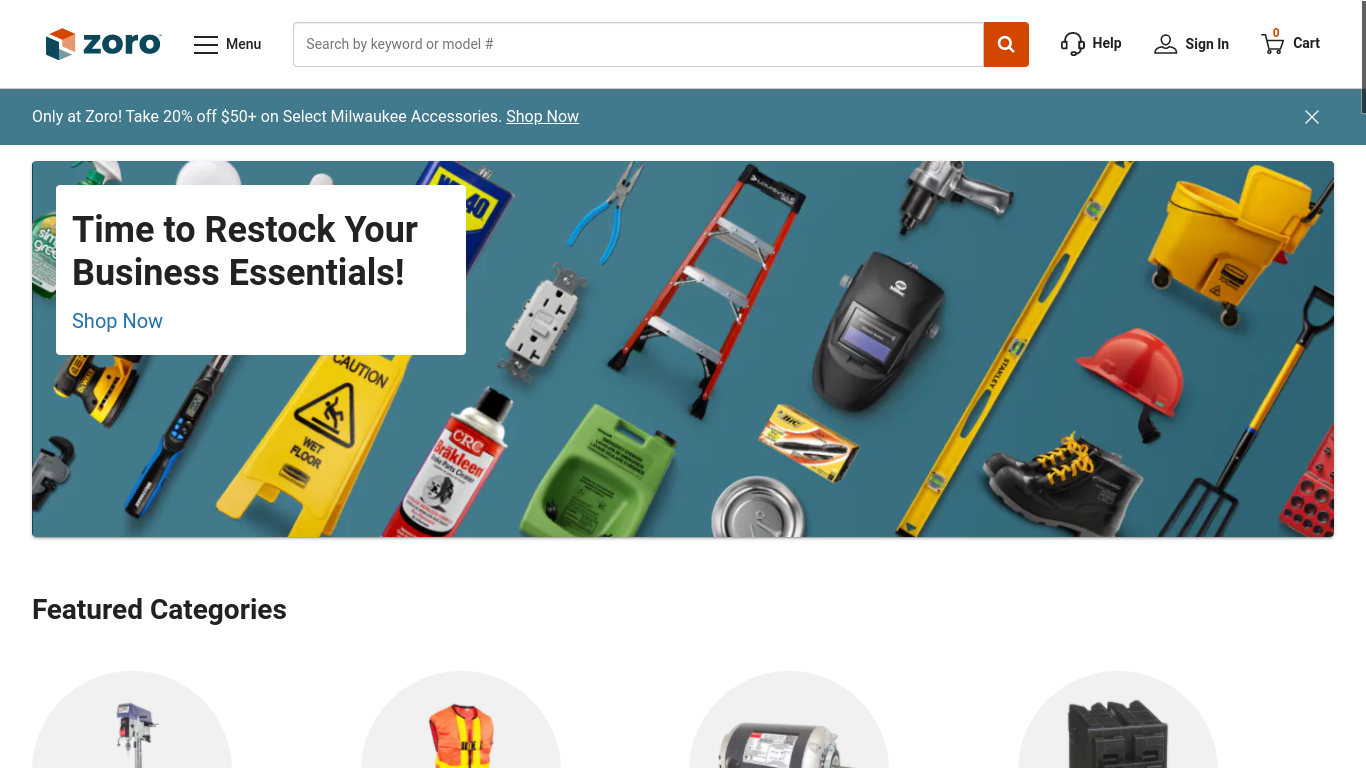Click the Help headset icon
Image resolution: width=1366 pixels, height=768 pixels.
click(1073, 44)
